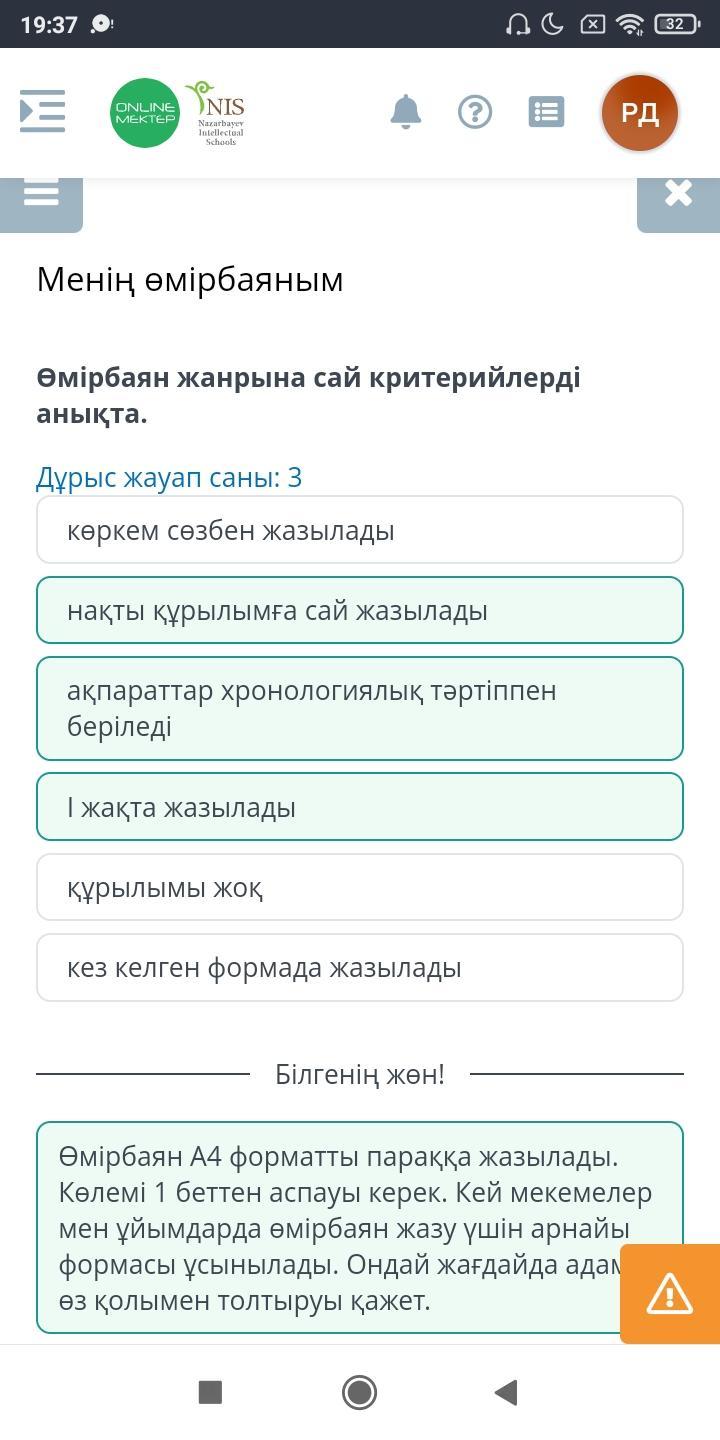
Task: Expand the gray hamburger lesson menu
Action: click(41, 196)
